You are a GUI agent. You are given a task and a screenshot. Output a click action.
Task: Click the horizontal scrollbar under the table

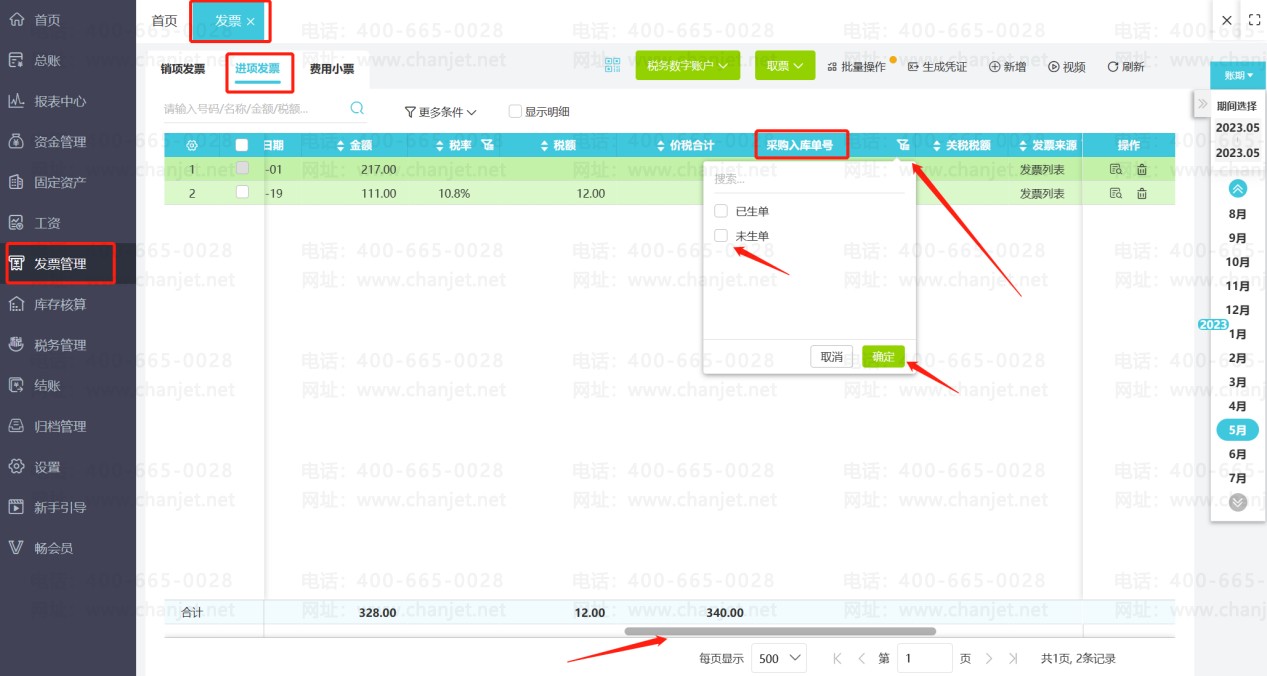(780, 631)
